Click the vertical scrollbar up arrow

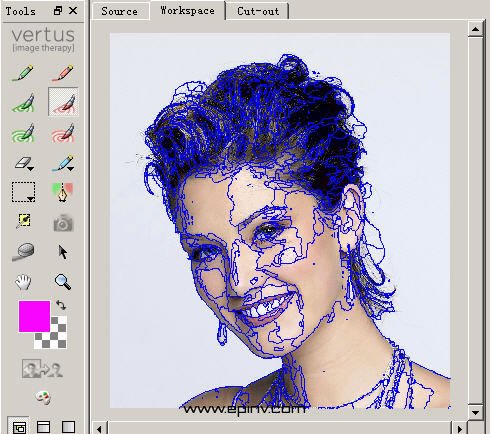click(x=475, y=29)
